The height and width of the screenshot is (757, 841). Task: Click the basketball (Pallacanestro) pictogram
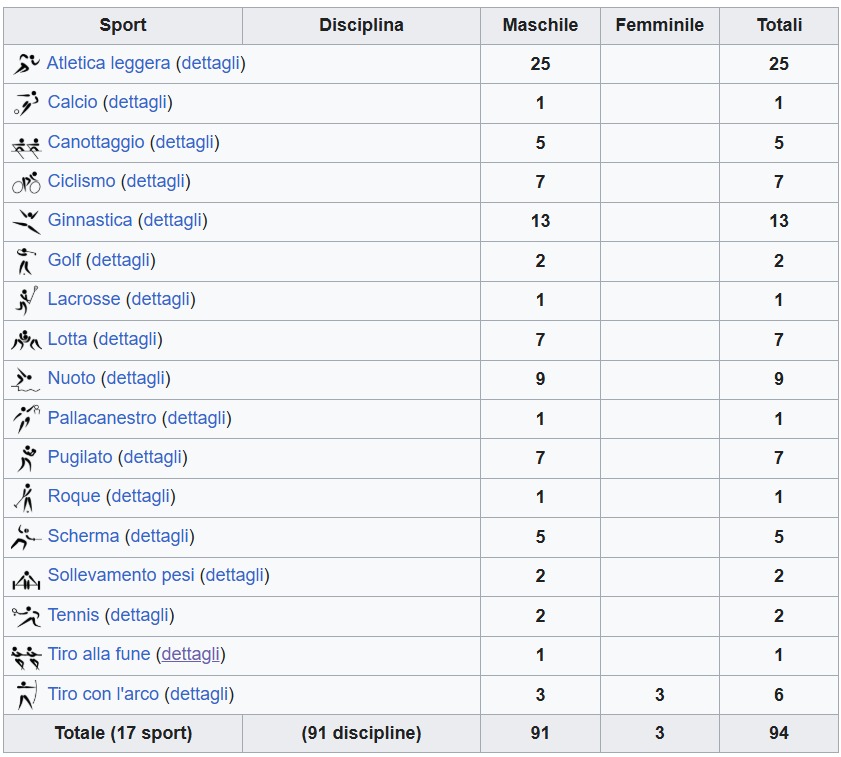[x=26, y=418]
